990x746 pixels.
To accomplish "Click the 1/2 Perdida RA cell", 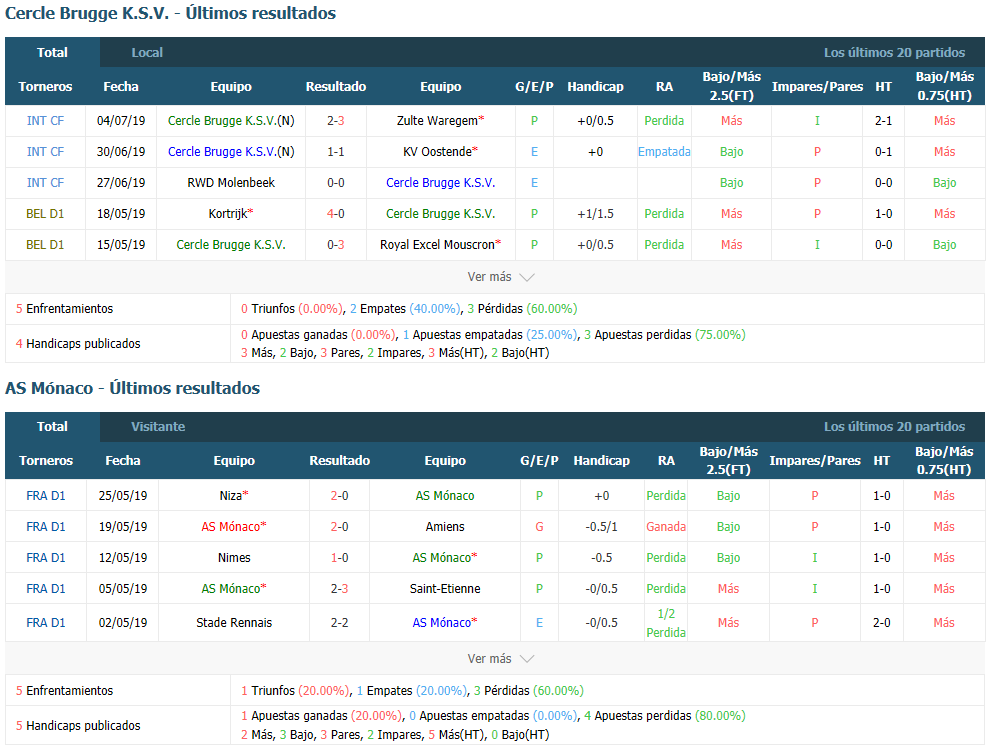I will 666,623.
